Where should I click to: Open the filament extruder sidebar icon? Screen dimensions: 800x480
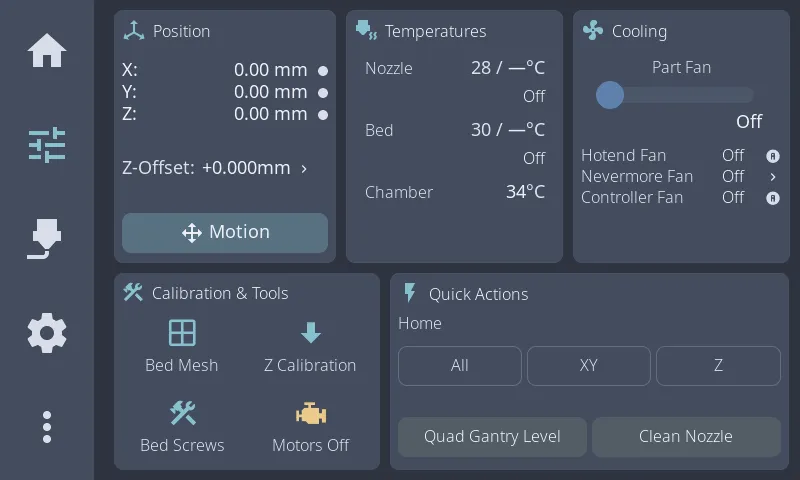click(x=44, y=239)
